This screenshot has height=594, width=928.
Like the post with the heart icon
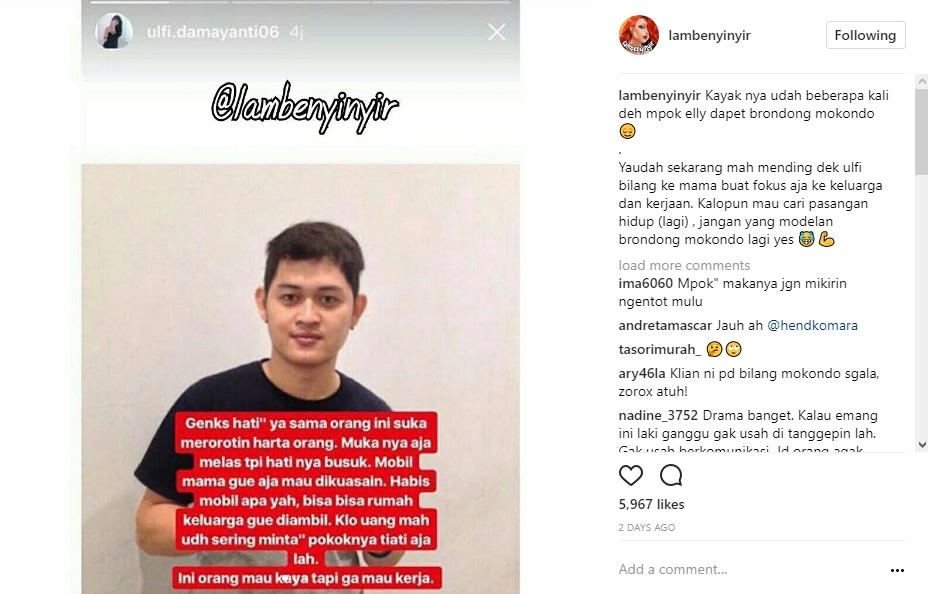630,475
